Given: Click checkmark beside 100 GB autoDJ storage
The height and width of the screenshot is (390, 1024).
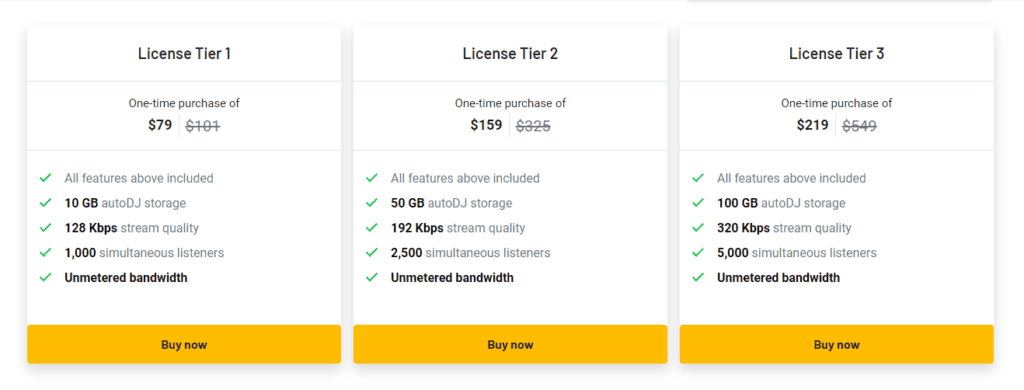Looking at the screenshot, I should [x=698, y=203].
